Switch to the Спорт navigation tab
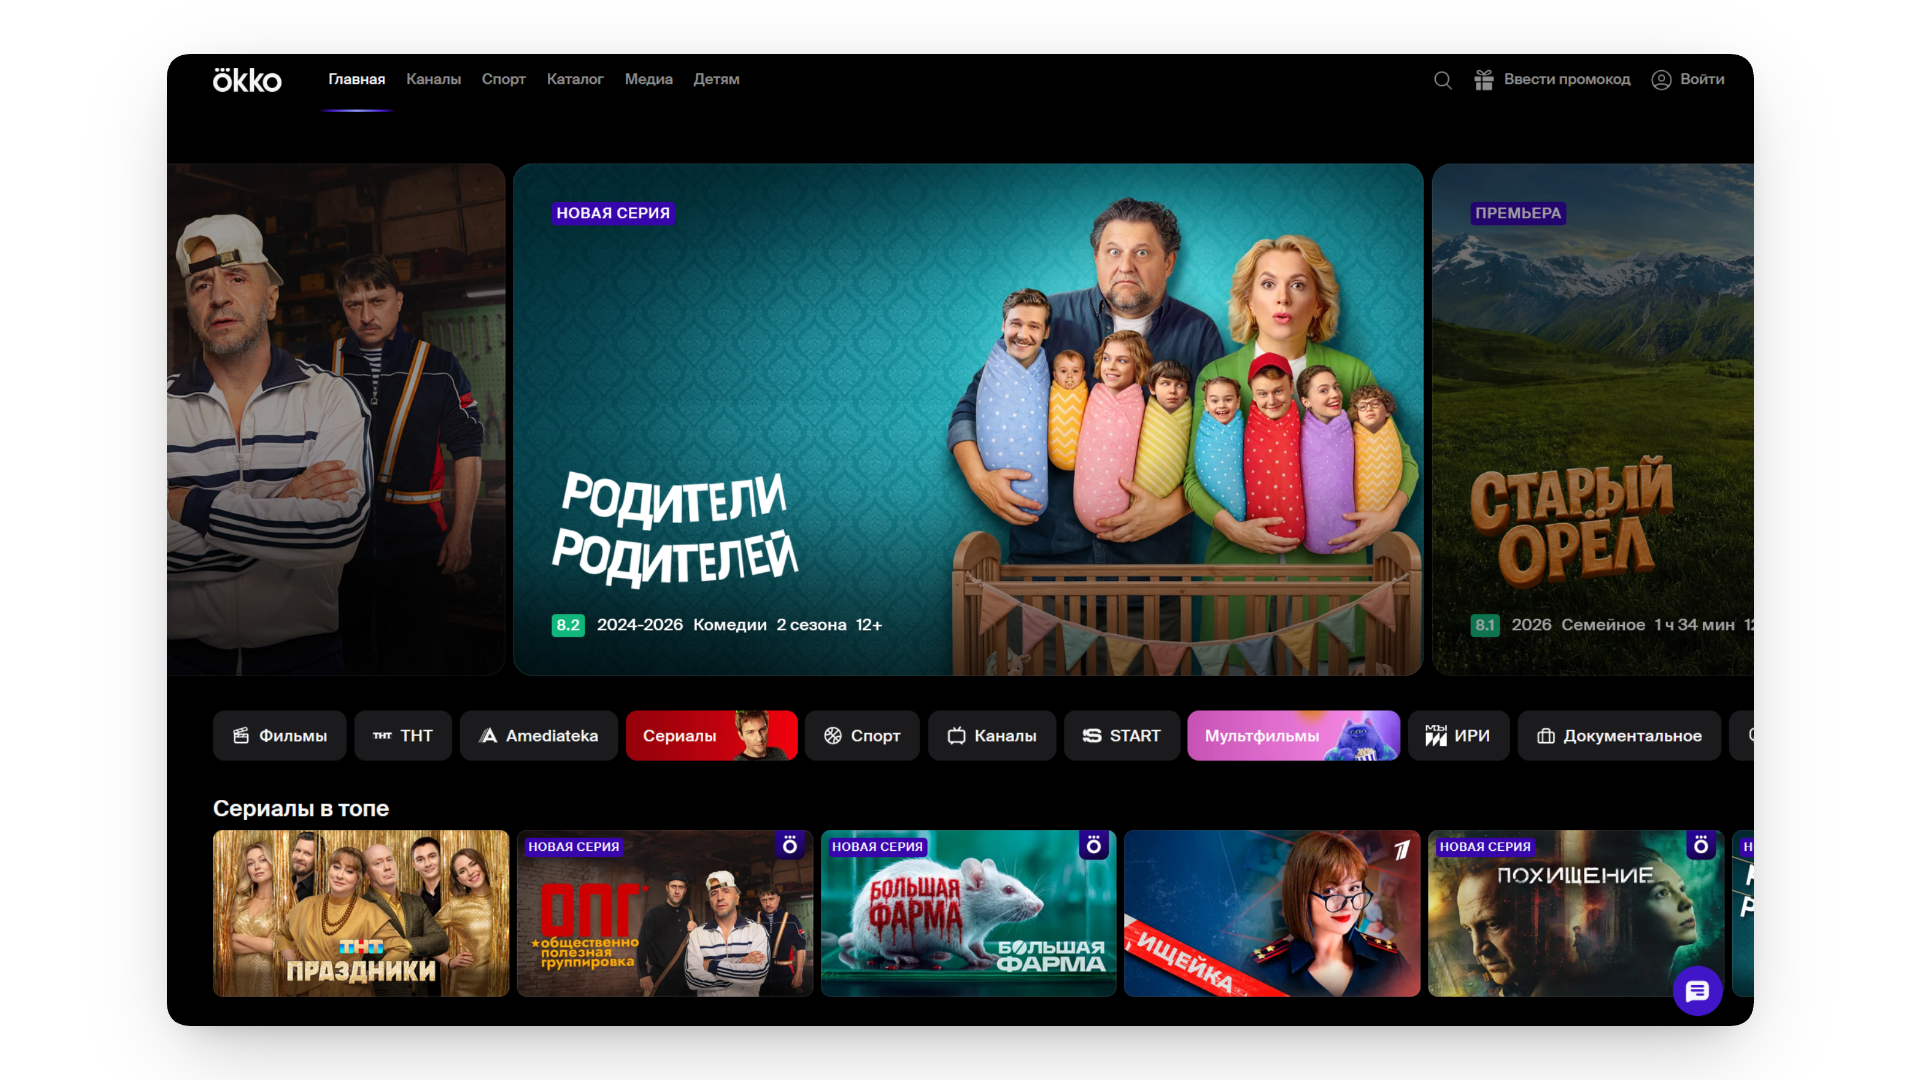 [x=504, y=80]
